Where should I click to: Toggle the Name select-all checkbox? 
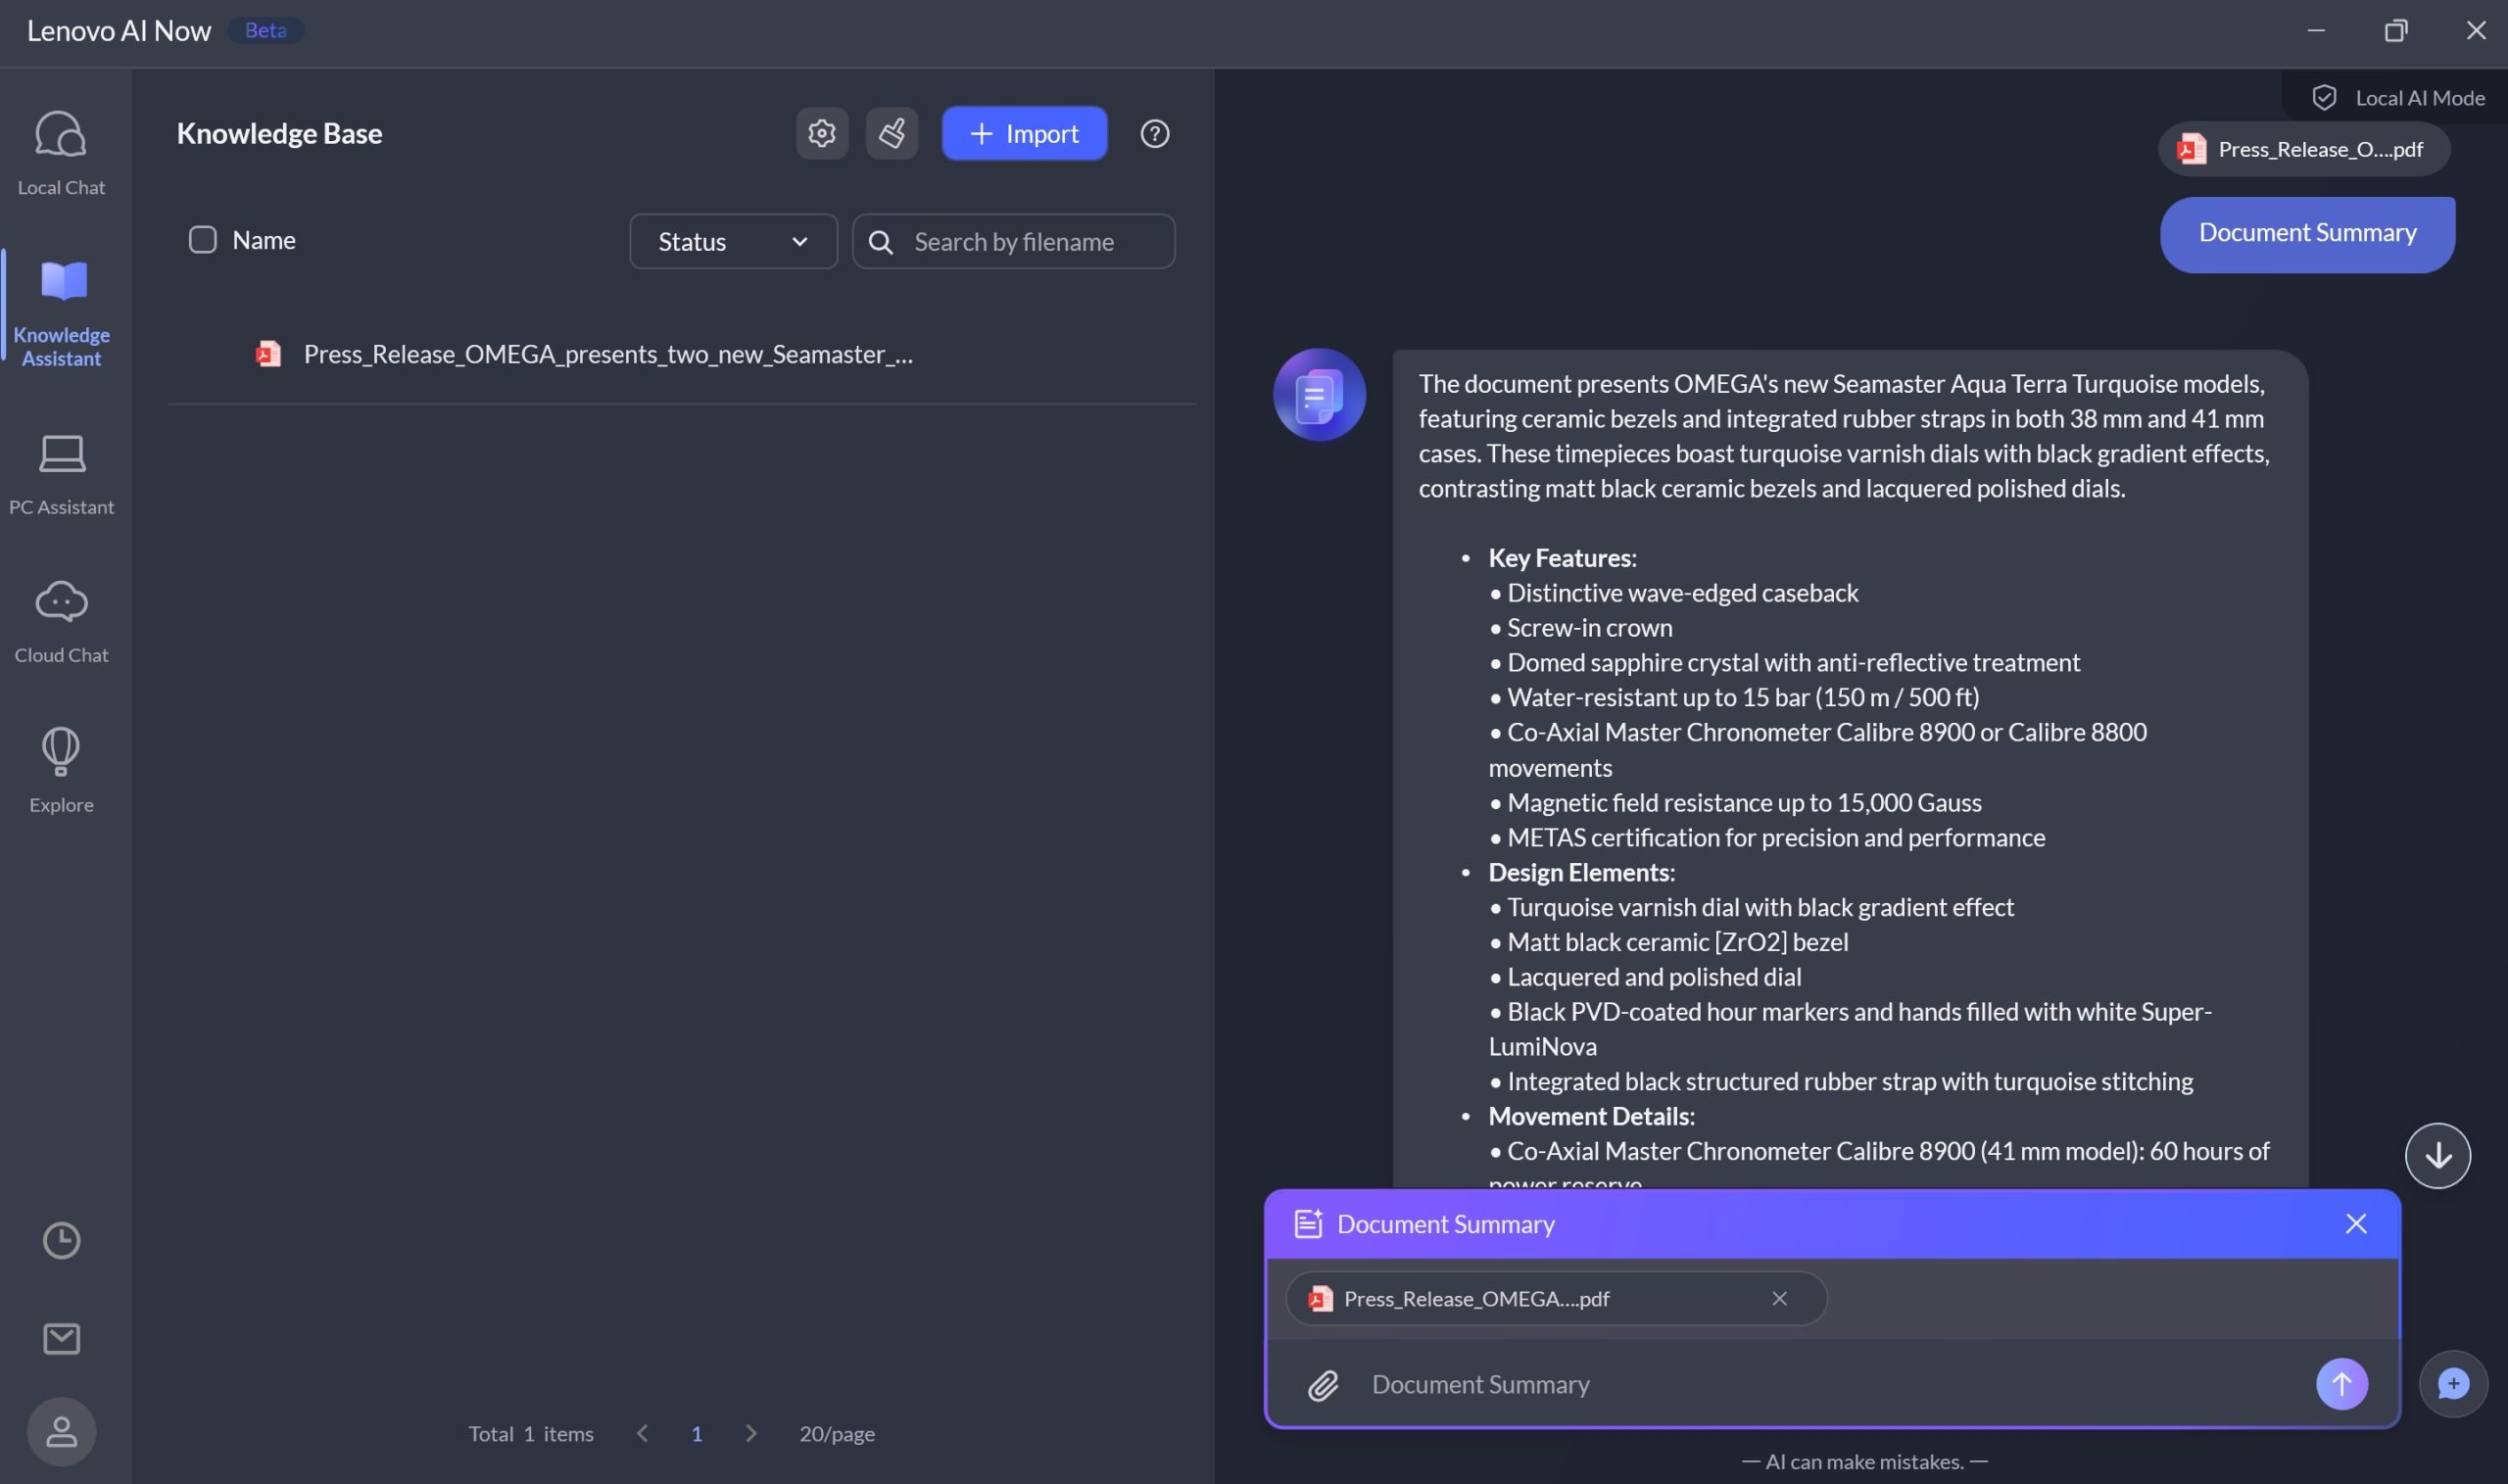click(x=203, y=240)
